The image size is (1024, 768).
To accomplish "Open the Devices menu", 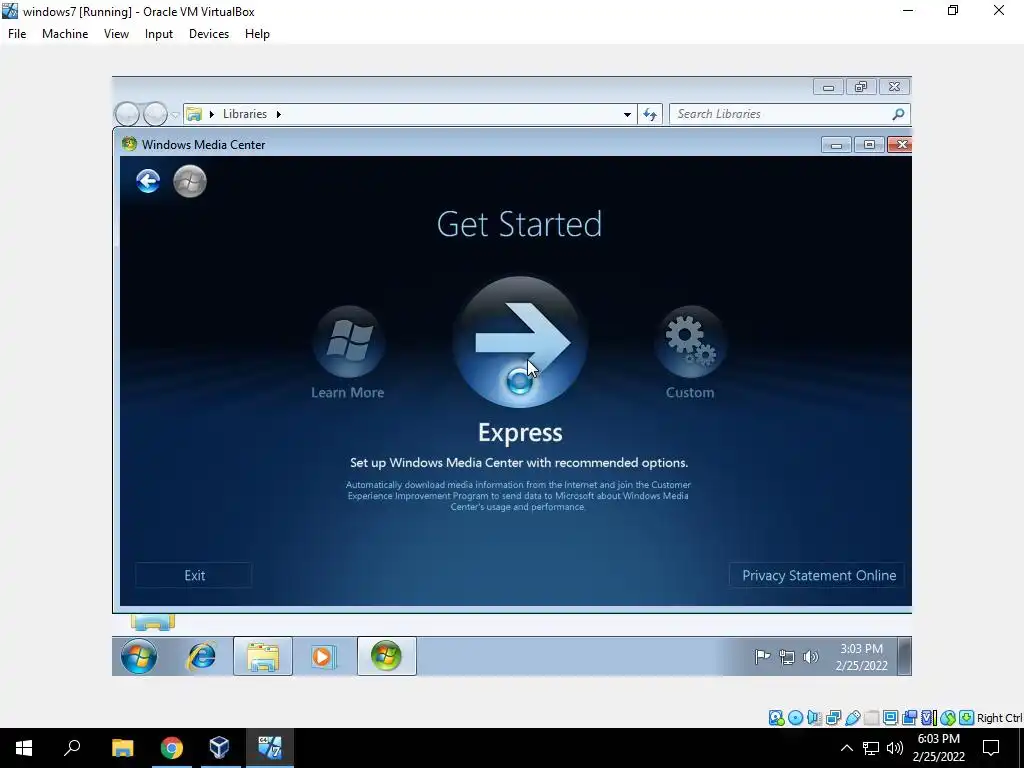I will click(209, 34).
